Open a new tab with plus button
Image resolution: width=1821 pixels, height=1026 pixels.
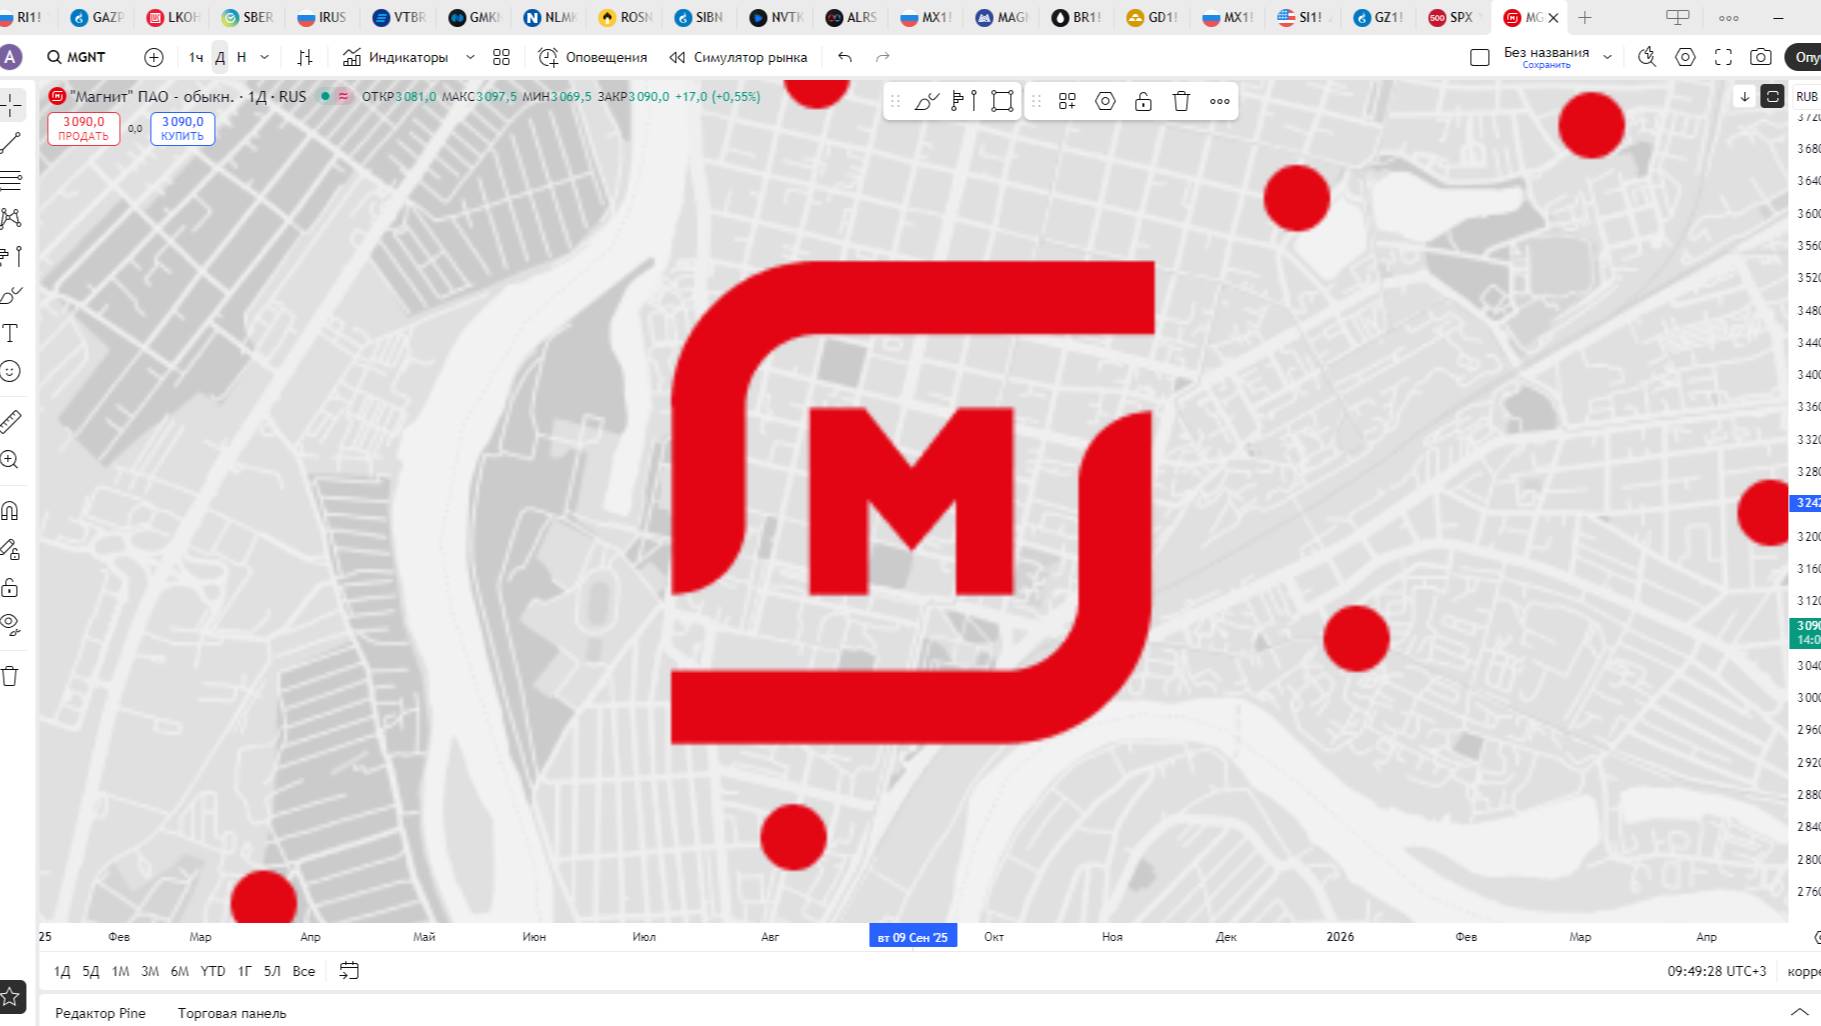pos(1585,17)
